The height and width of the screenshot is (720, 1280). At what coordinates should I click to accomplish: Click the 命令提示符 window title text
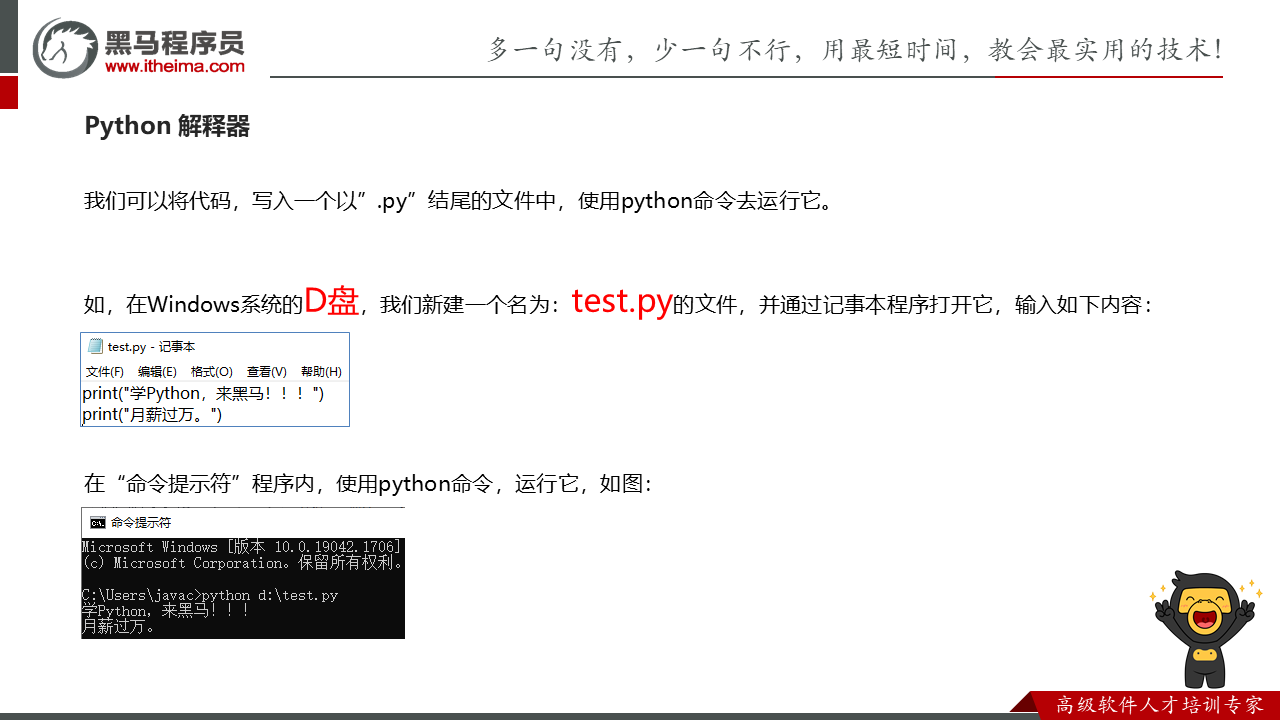141,522
